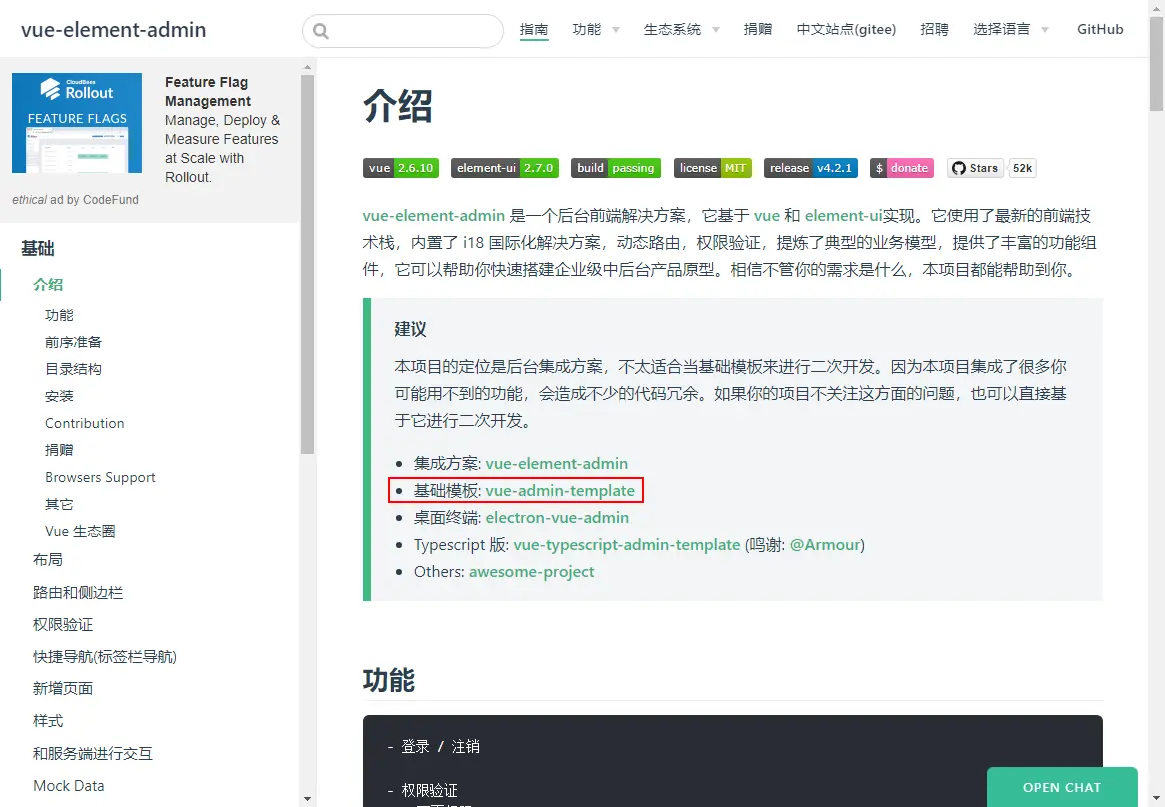The width and height of the screenshot is (1165, 807).
Task: Click the element-ui 2.7.0 badge
Action: [505, 168]
